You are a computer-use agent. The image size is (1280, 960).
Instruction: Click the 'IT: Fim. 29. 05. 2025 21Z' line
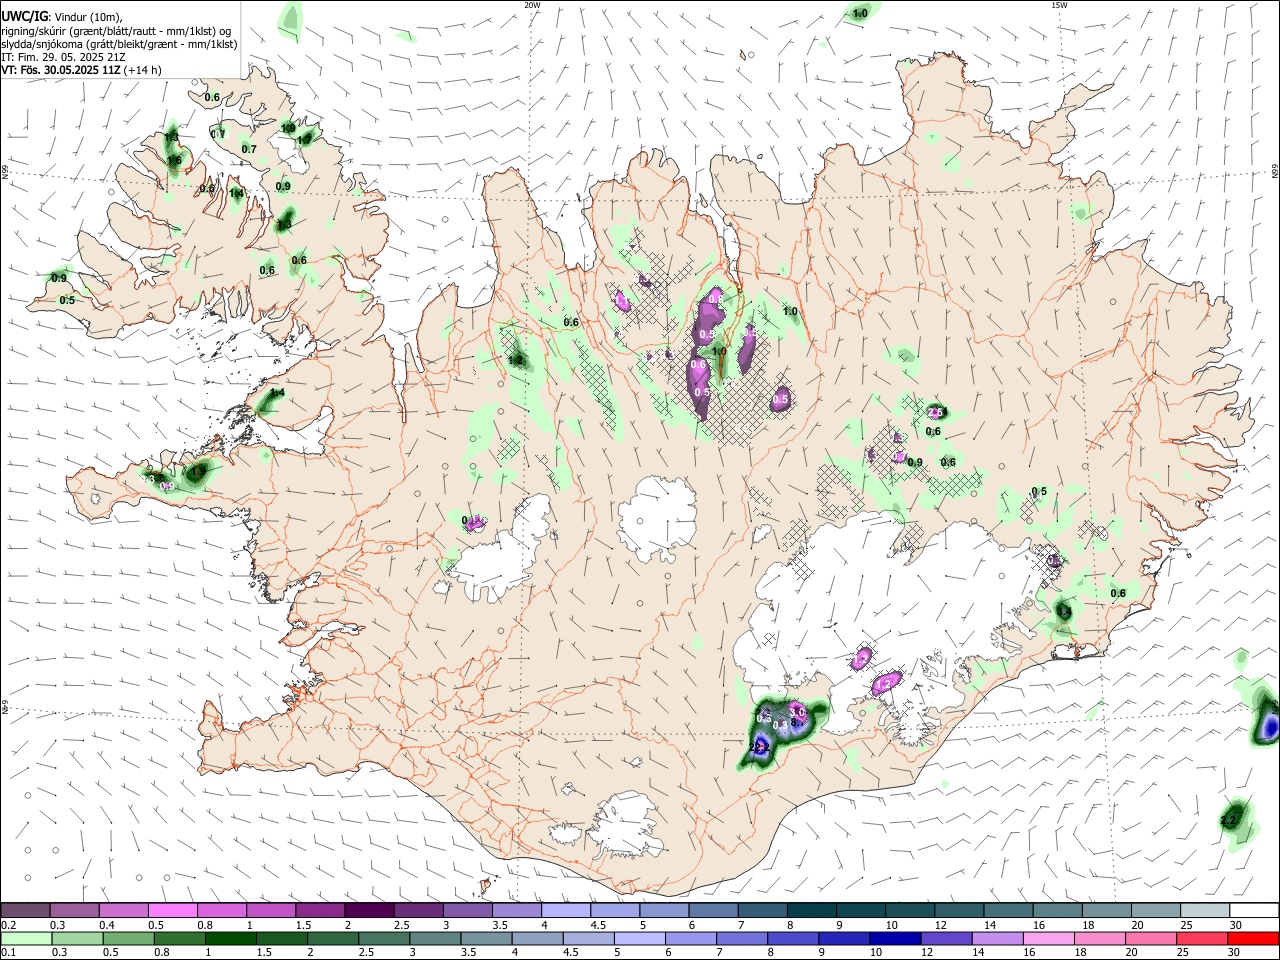point(63,57)
